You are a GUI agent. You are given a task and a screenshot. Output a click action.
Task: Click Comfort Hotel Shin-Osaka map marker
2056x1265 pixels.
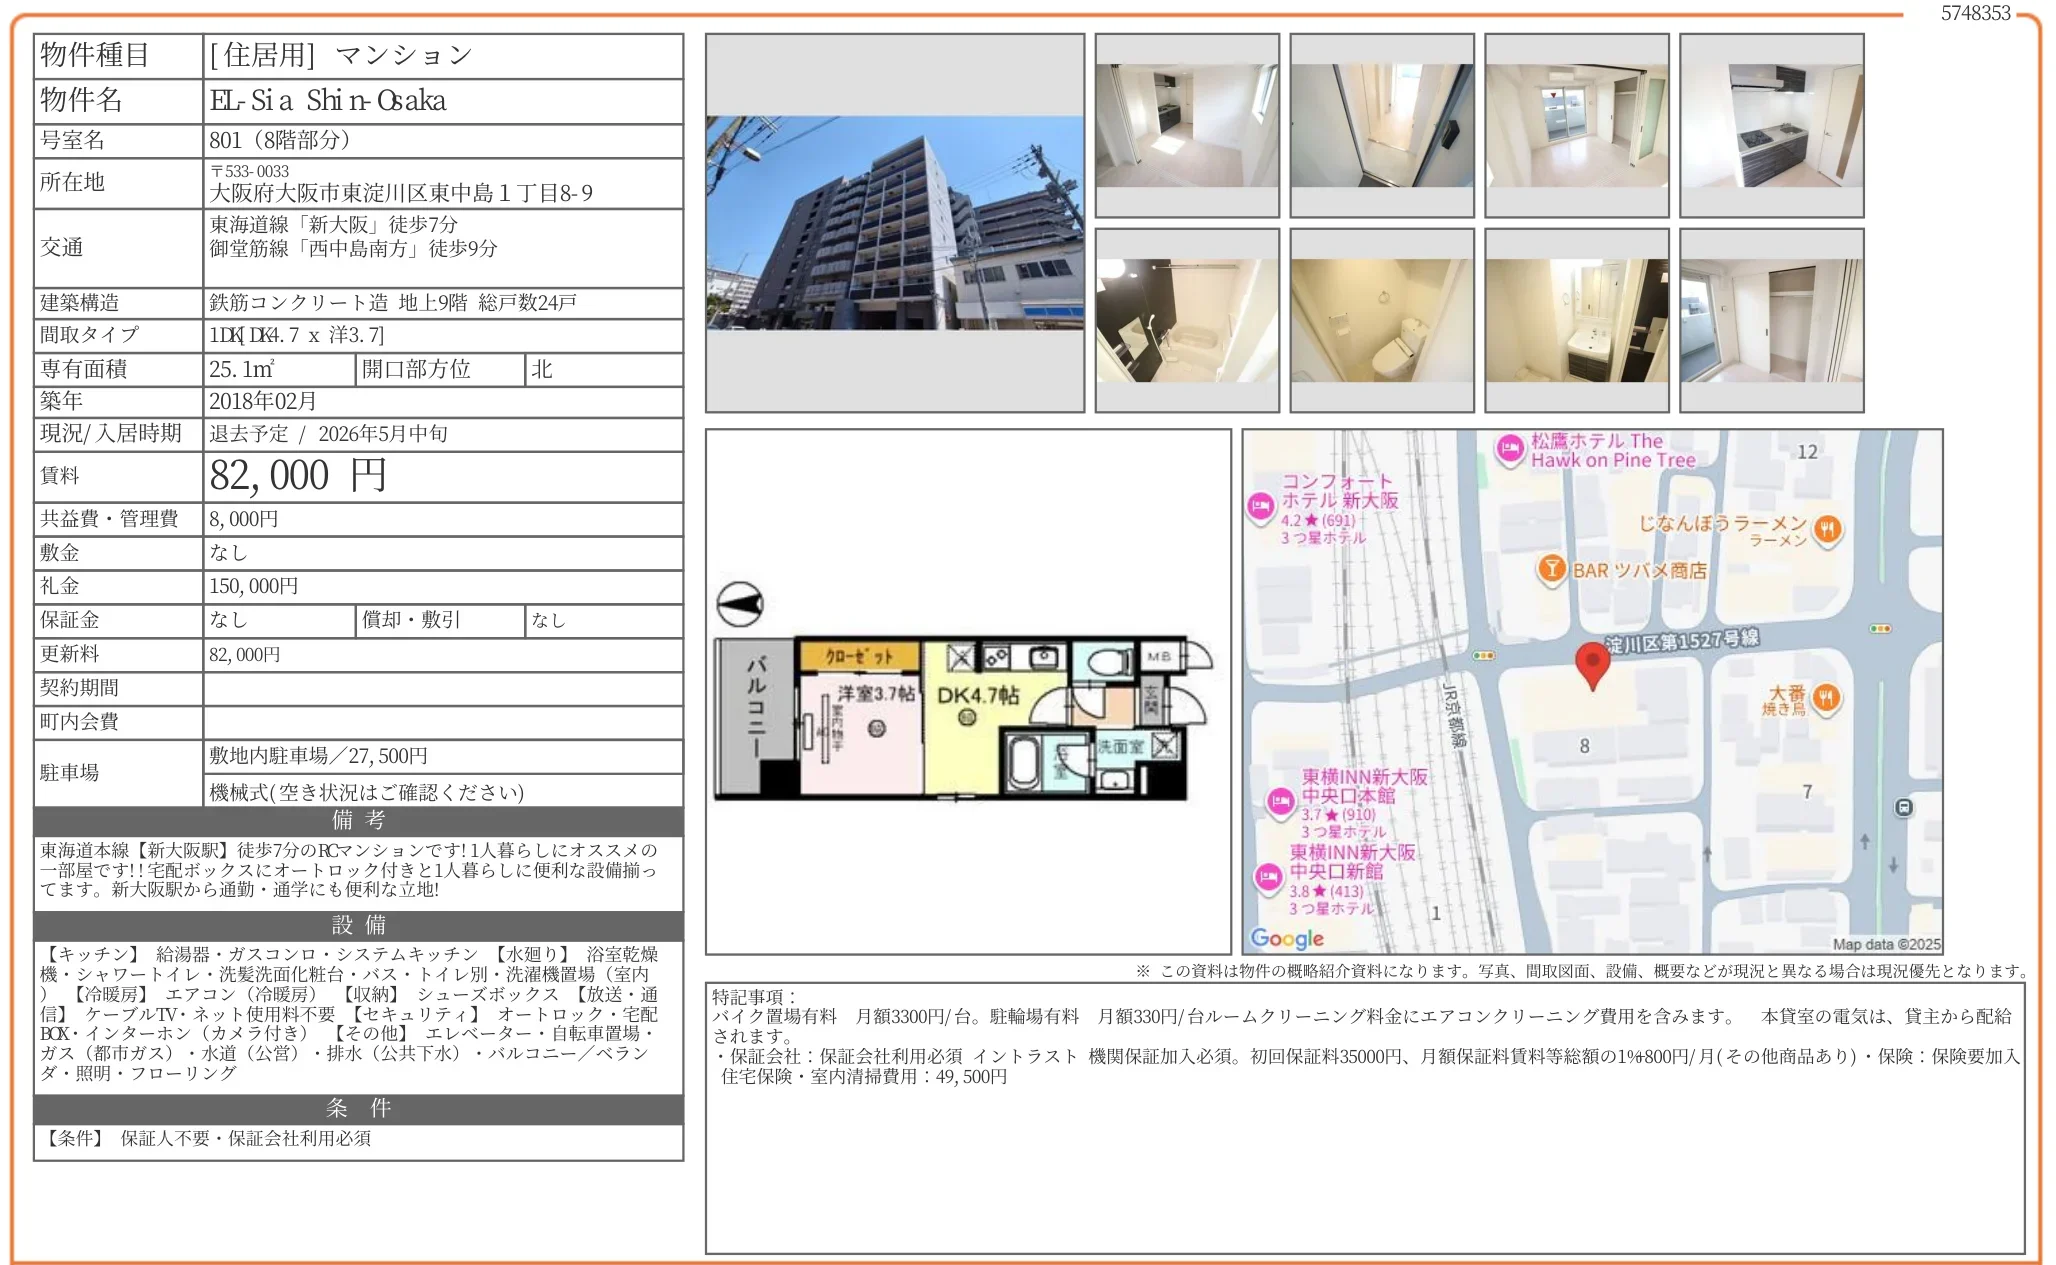1260,507
